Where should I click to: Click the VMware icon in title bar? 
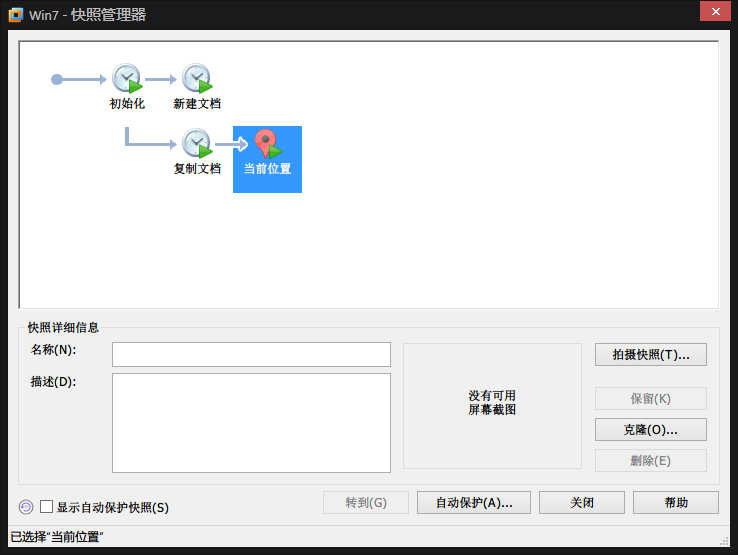[16, 15]
